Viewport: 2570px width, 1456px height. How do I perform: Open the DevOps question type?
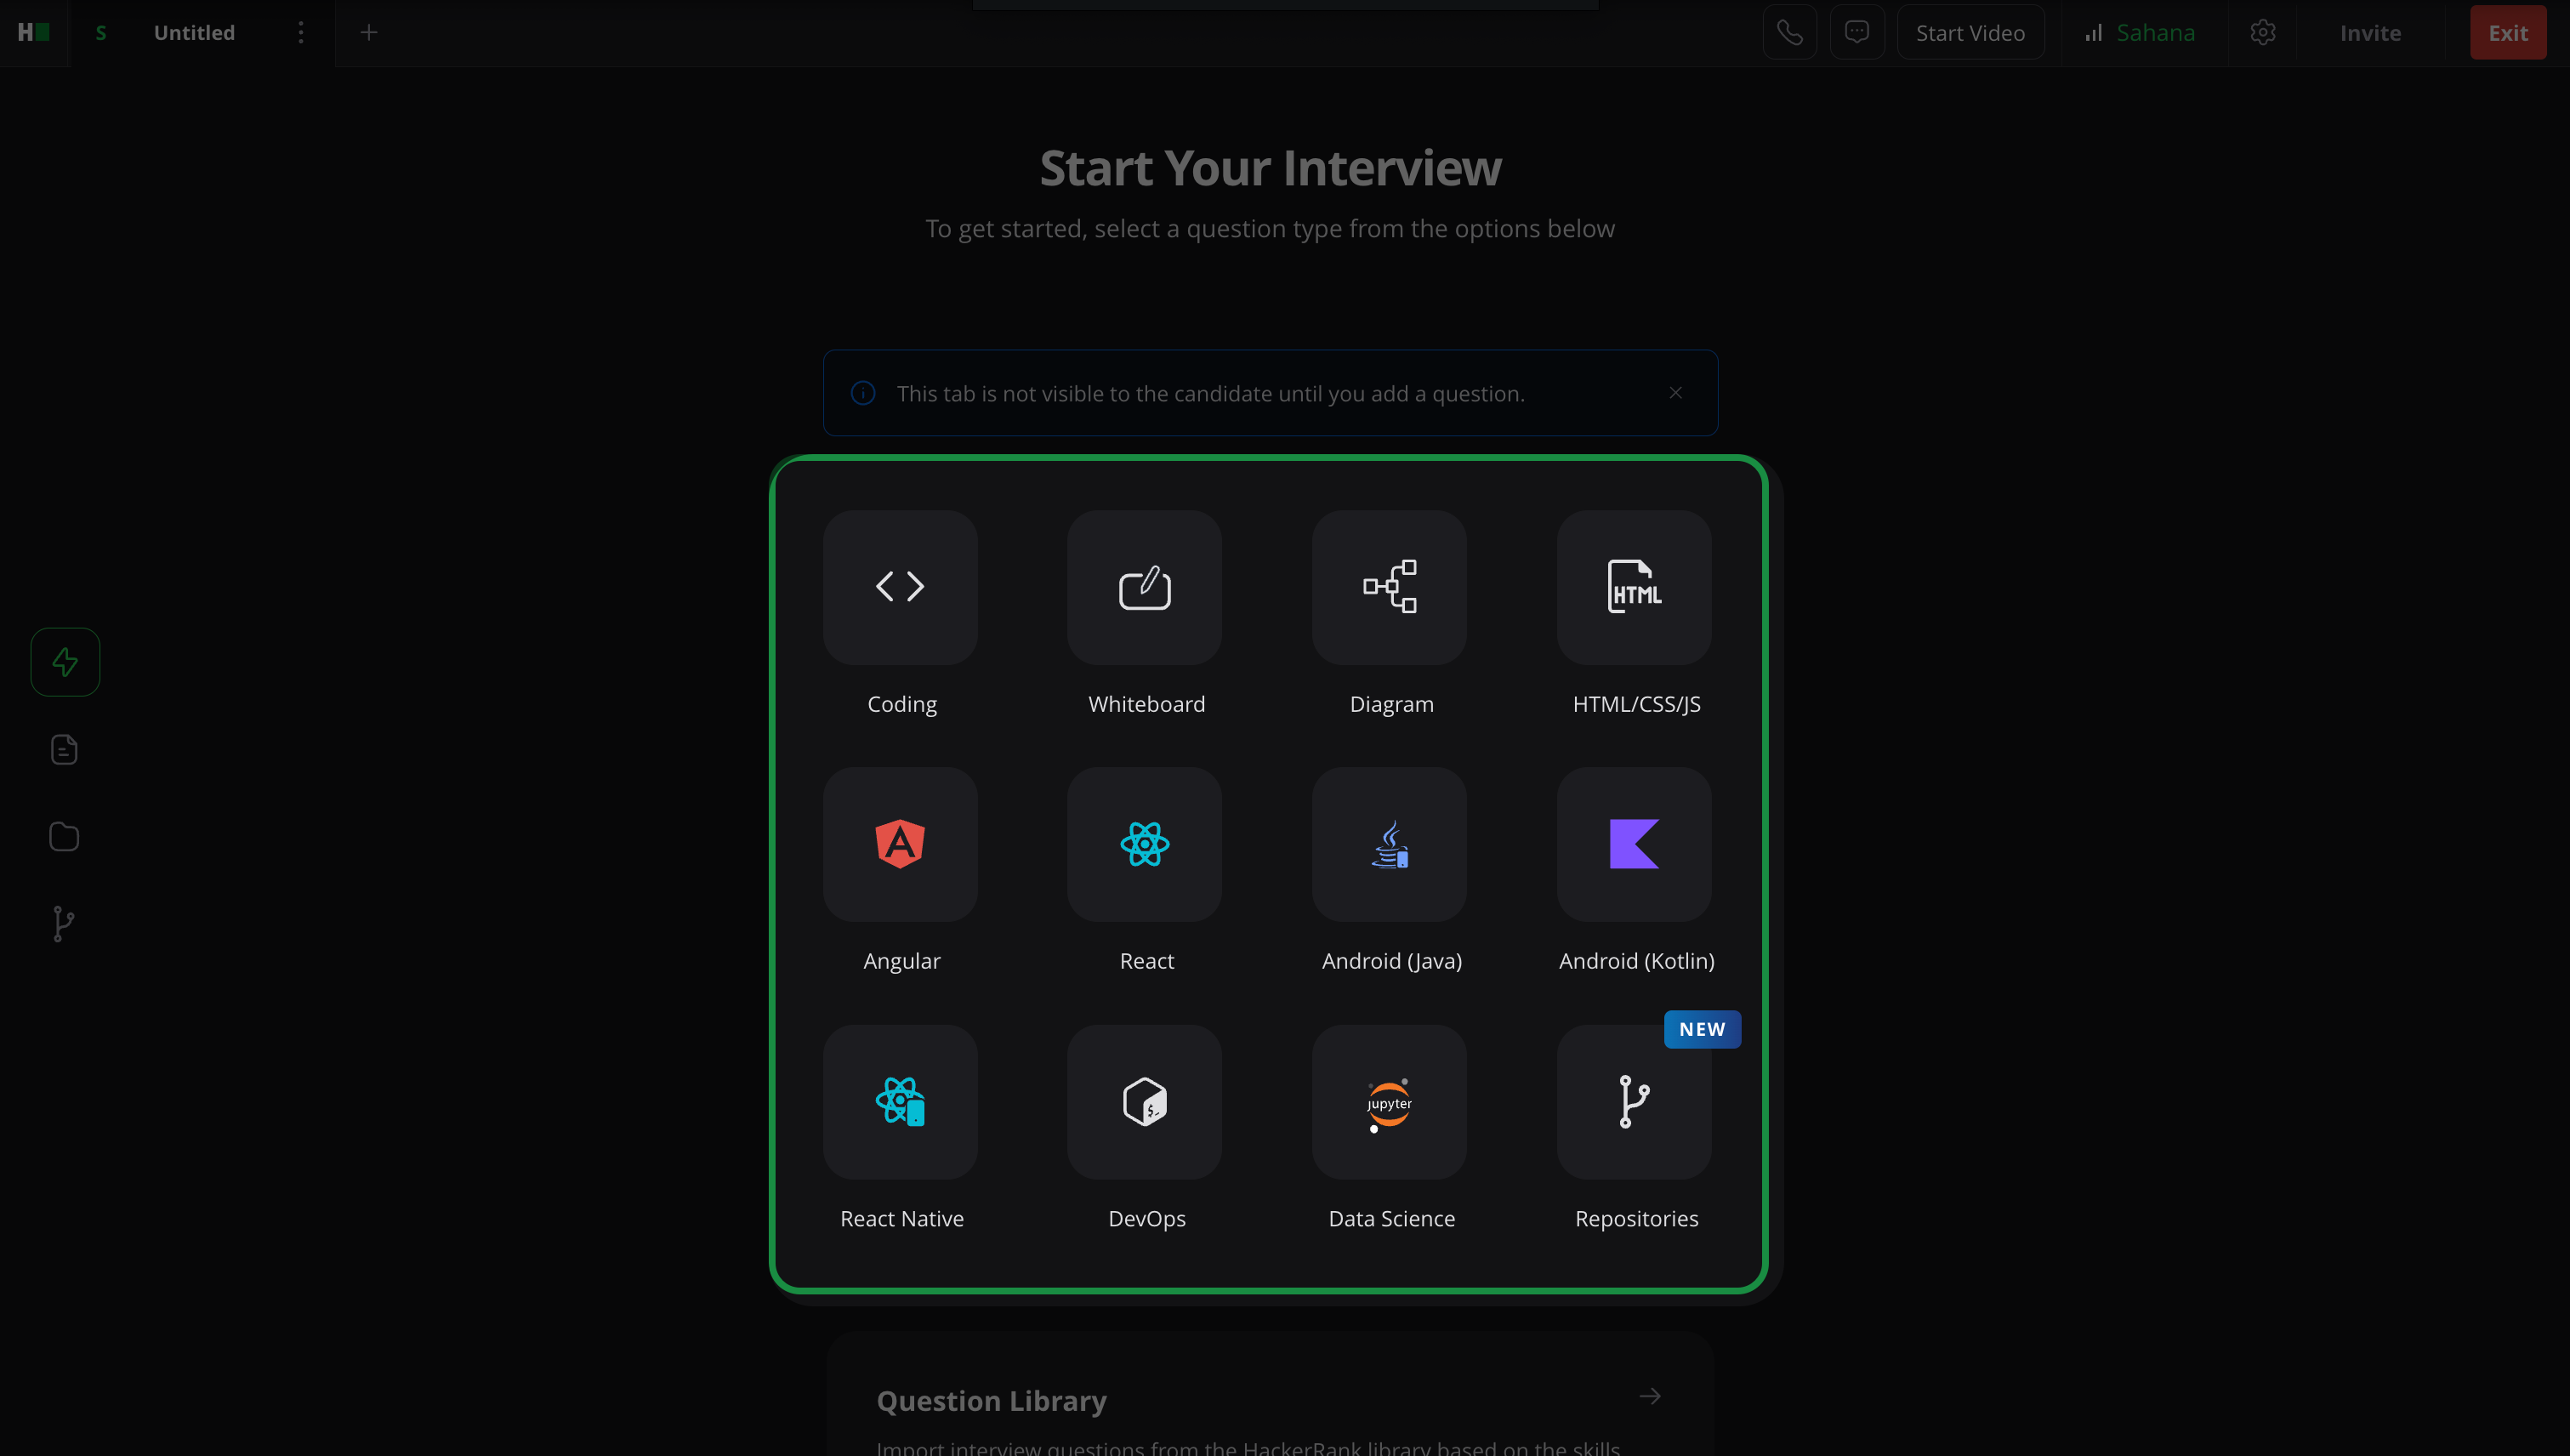[1144, 1101]
